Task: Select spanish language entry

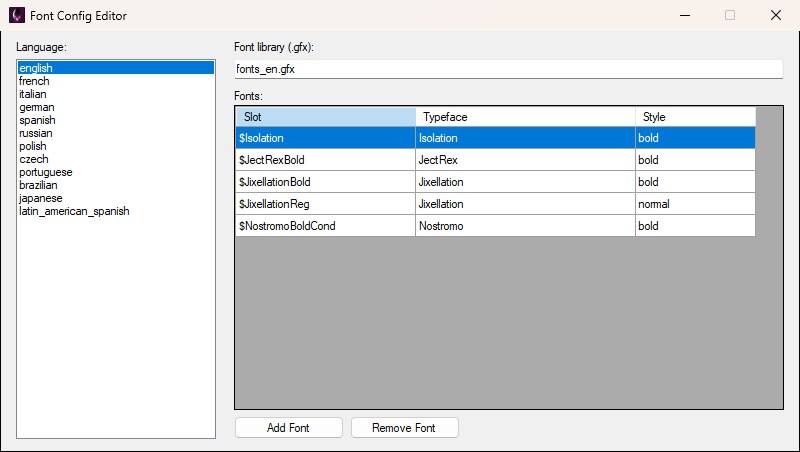Action: [116, 120]
